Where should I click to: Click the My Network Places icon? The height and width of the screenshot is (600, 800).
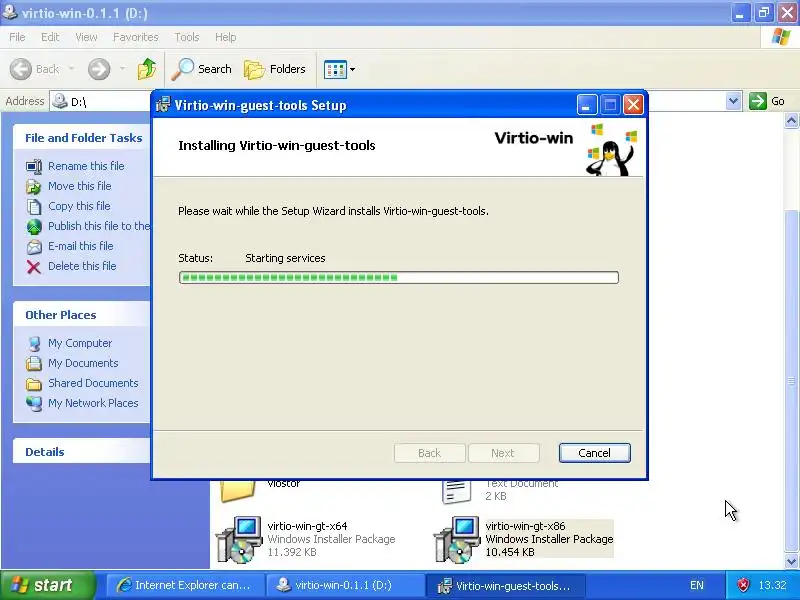[34, 403]
